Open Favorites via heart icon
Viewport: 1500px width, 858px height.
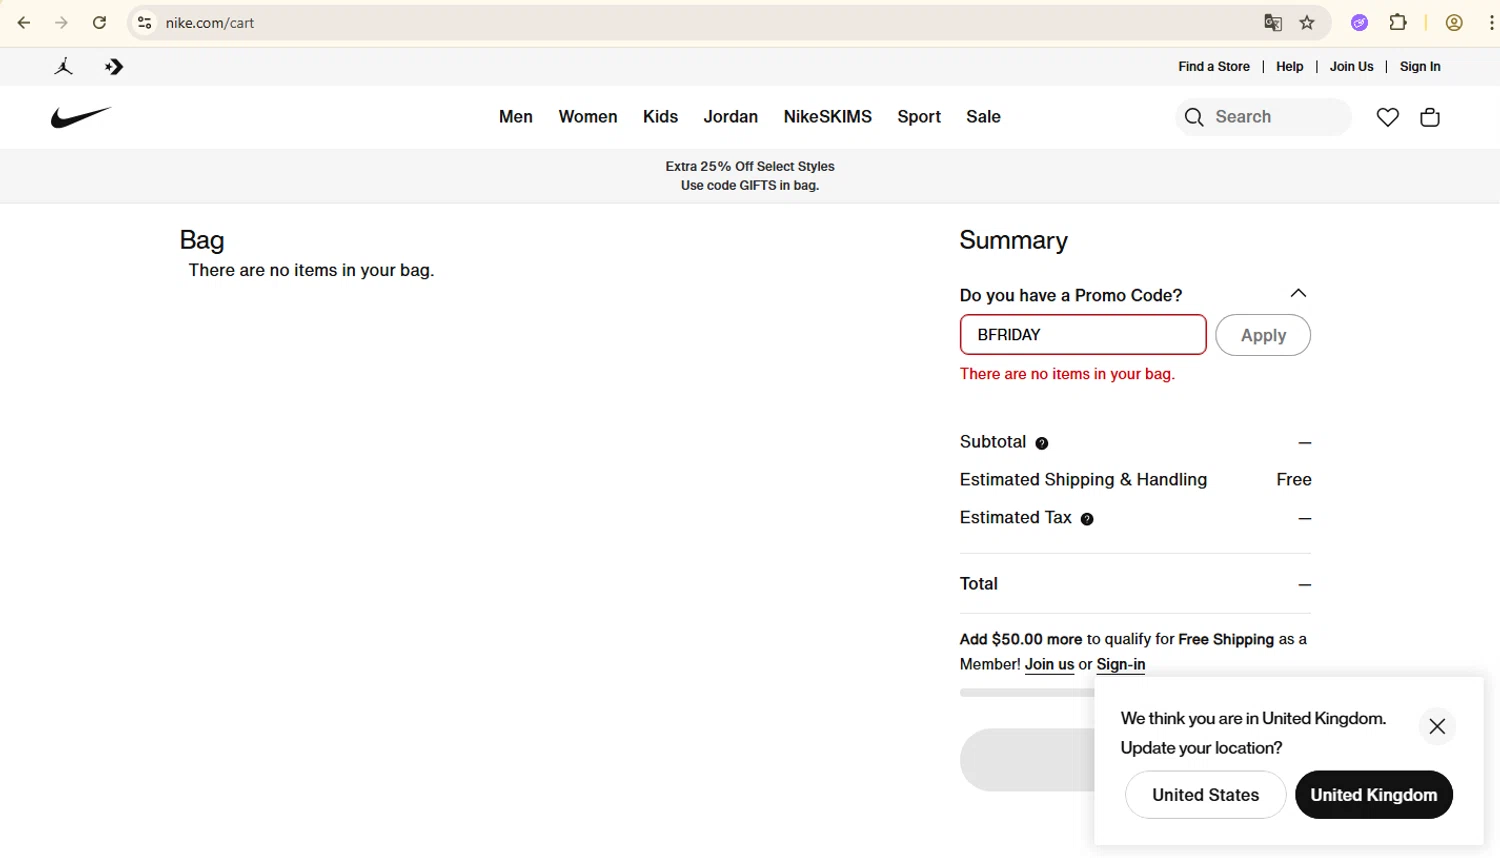pos(1388,117)
